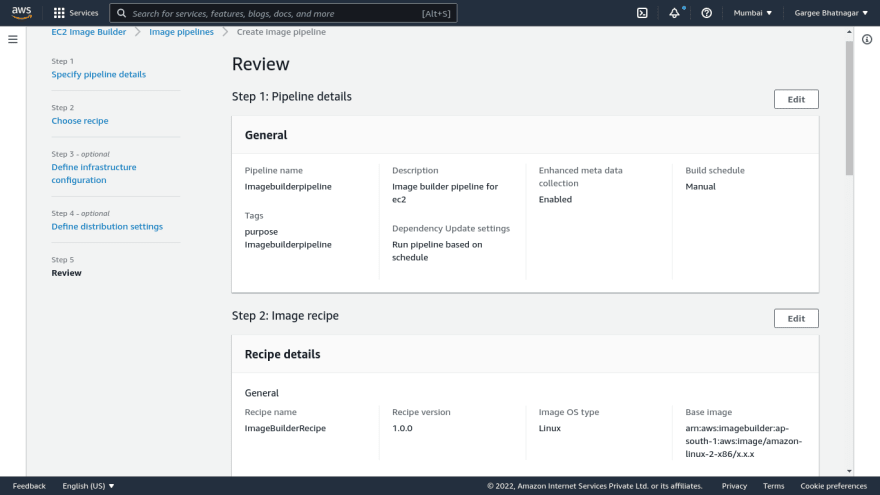Viewport: 880px width, 495px height.
Task: Edit Step 2 Image recipe
Action: point(796,318)
